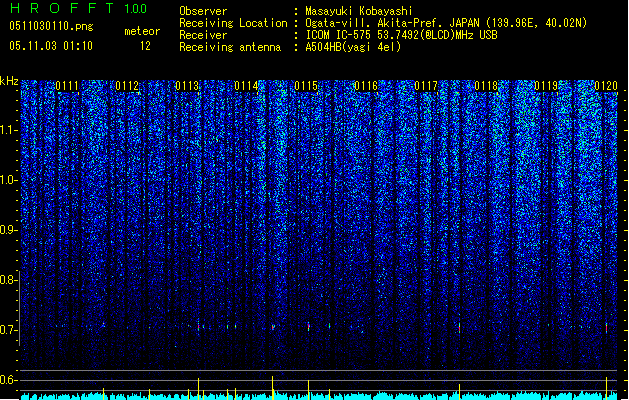Click the meteor count value 12
This screenshot has width=629, height=400.
tap(145, 46)
